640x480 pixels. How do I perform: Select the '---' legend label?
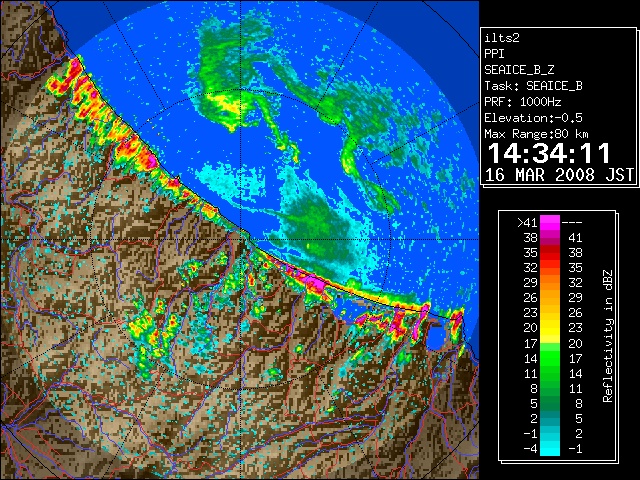[x=572, y=223]
